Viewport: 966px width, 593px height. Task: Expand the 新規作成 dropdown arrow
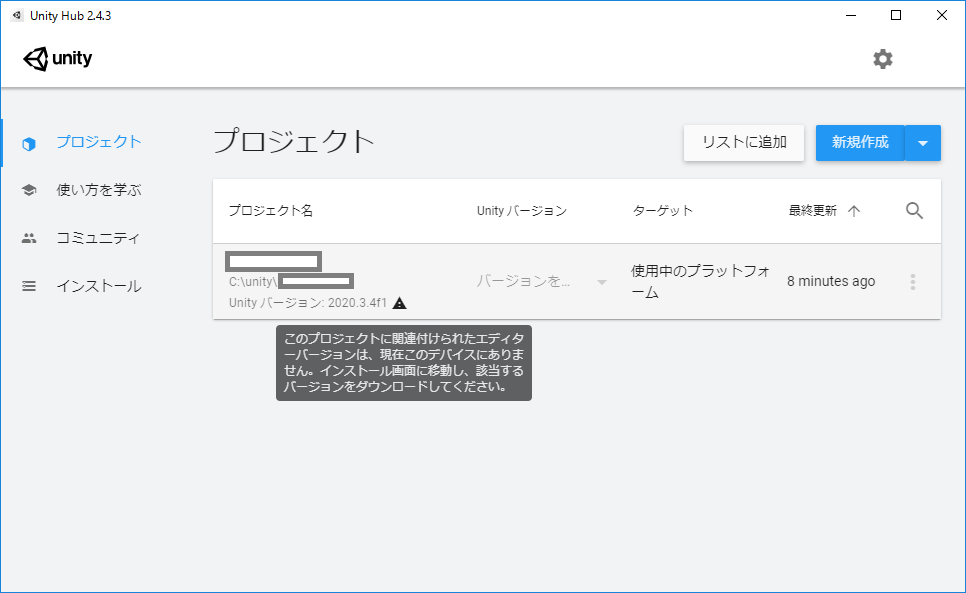pos(923,143)
